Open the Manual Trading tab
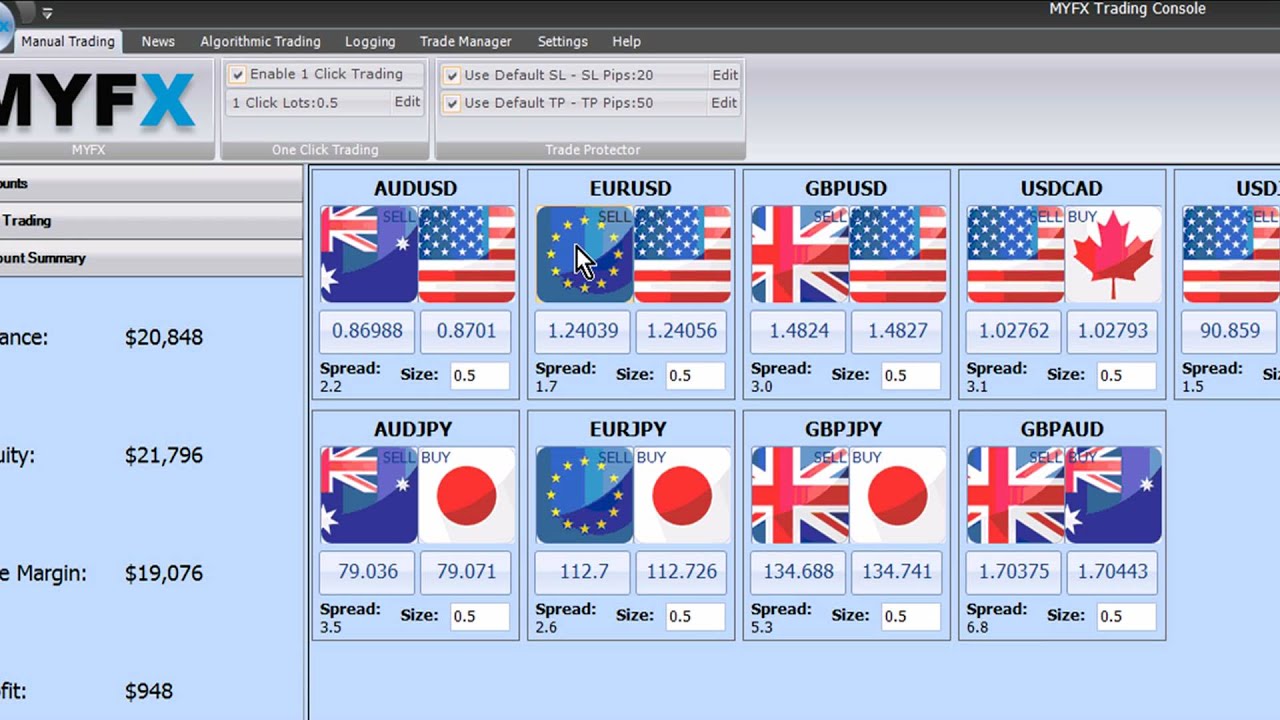This screenshot has height=720, width=1280. [68, 42]
